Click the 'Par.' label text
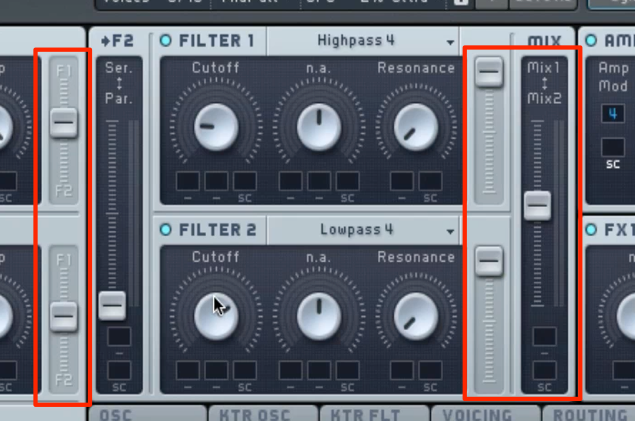The image size is (635, 421). click(119, 98)
